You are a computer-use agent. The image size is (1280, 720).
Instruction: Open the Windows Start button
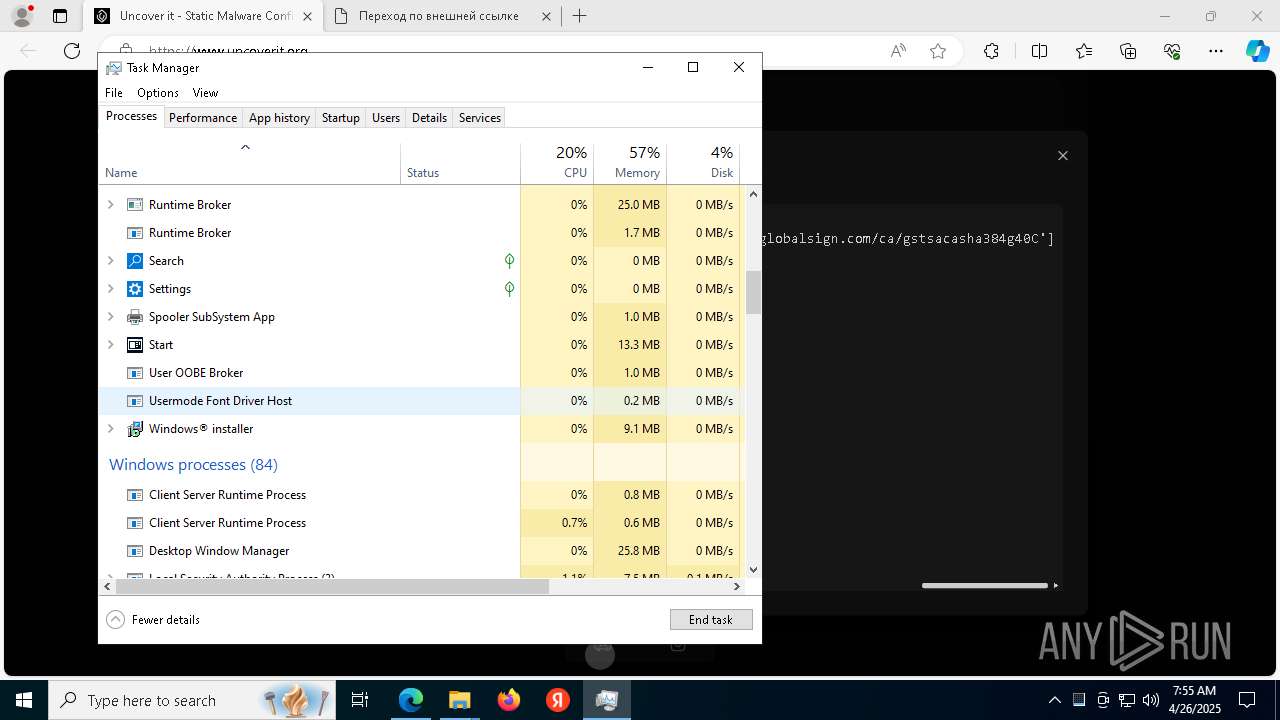(24, 700)
